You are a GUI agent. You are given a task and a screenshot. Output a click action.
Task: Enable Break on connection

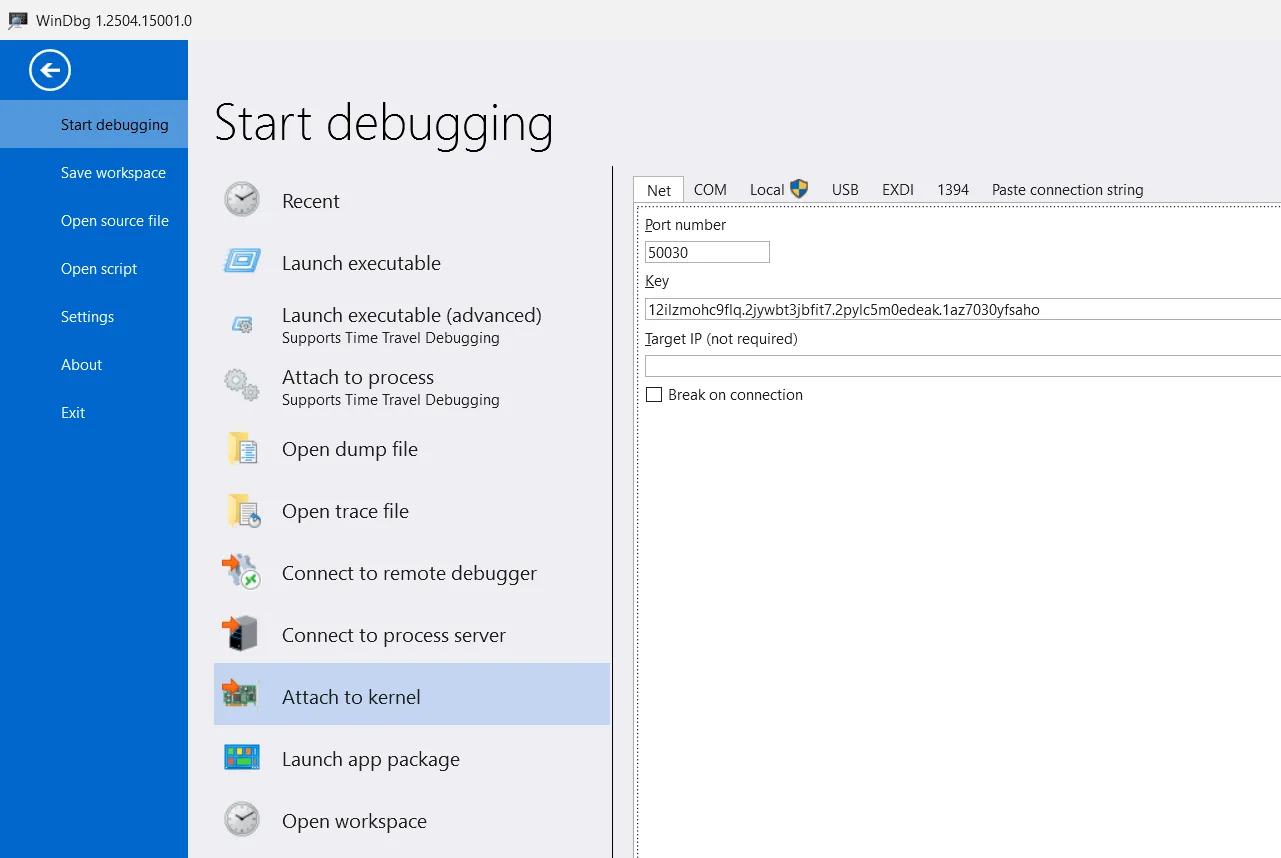coord(654,394)
